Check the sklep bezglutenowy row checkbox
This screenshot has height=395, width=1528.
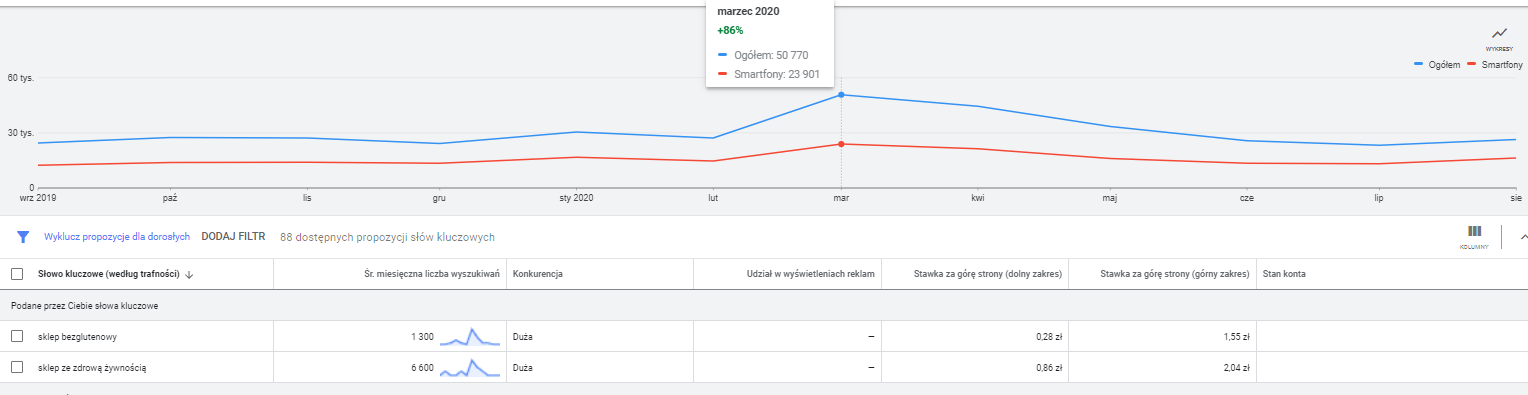coord(17,336)
